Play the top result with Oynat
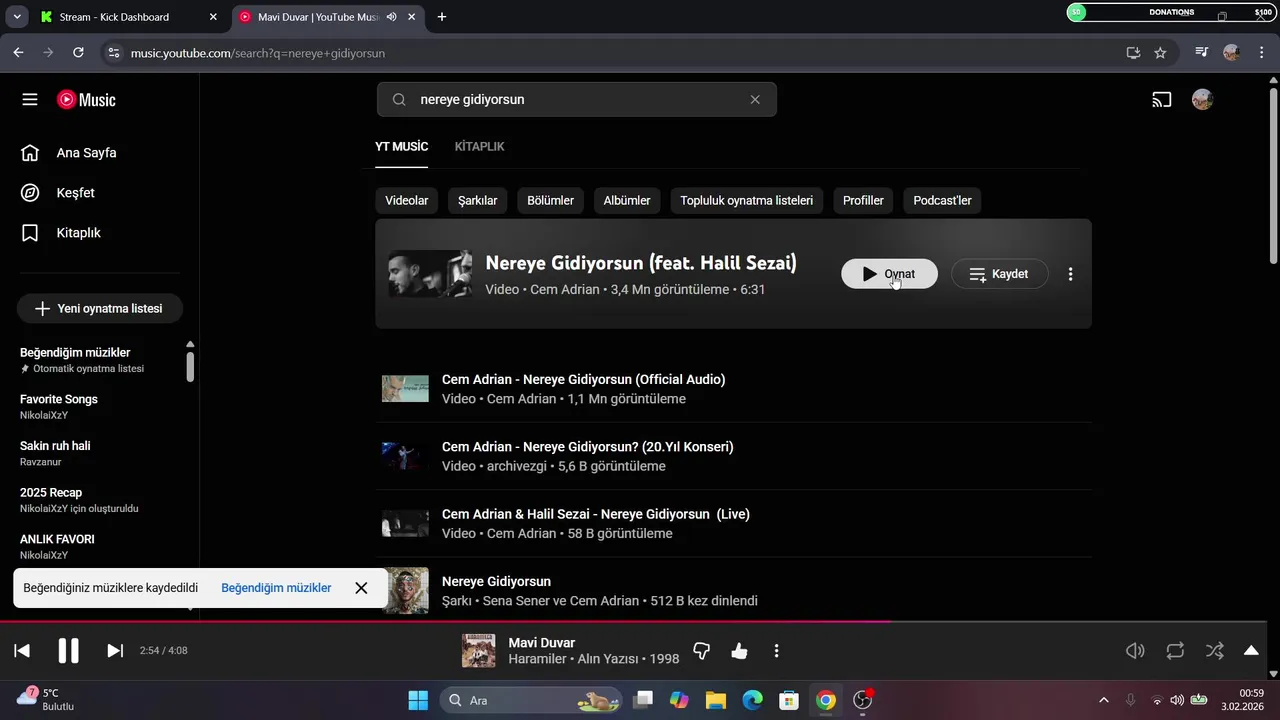The image size is (1280, 720). coord(889,274)
